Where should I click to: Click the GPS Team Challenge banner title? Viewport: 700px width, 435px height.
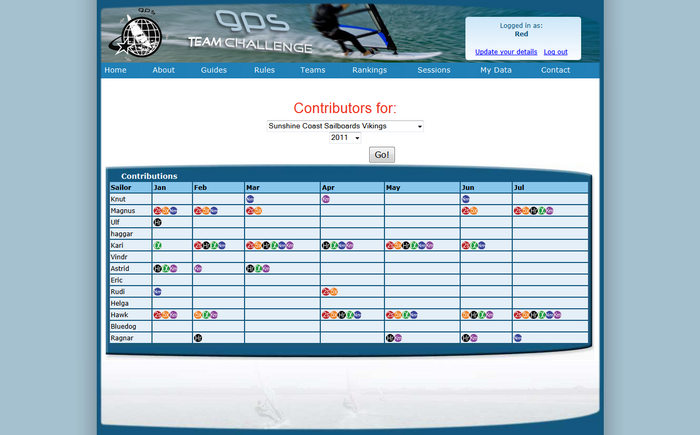tap(250, 35)
